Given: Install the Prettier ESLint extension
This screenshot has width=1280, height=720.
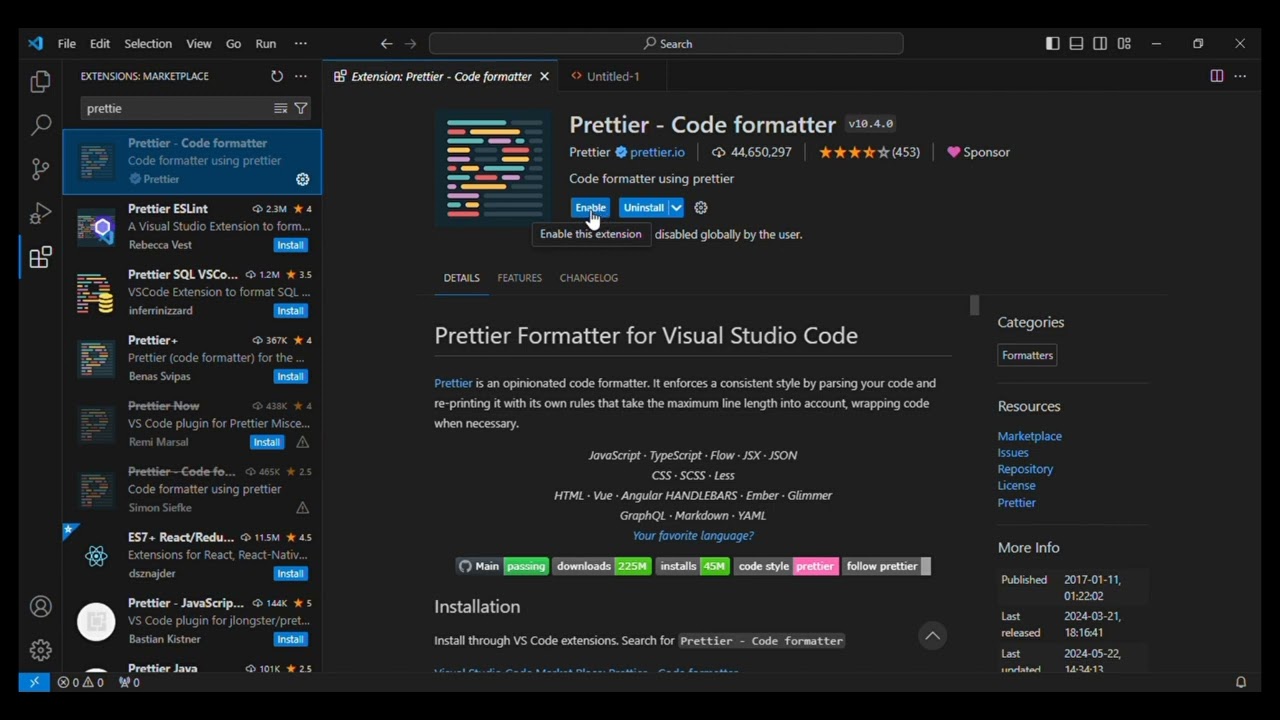Looking at the screenshot, I should point(290,245).
